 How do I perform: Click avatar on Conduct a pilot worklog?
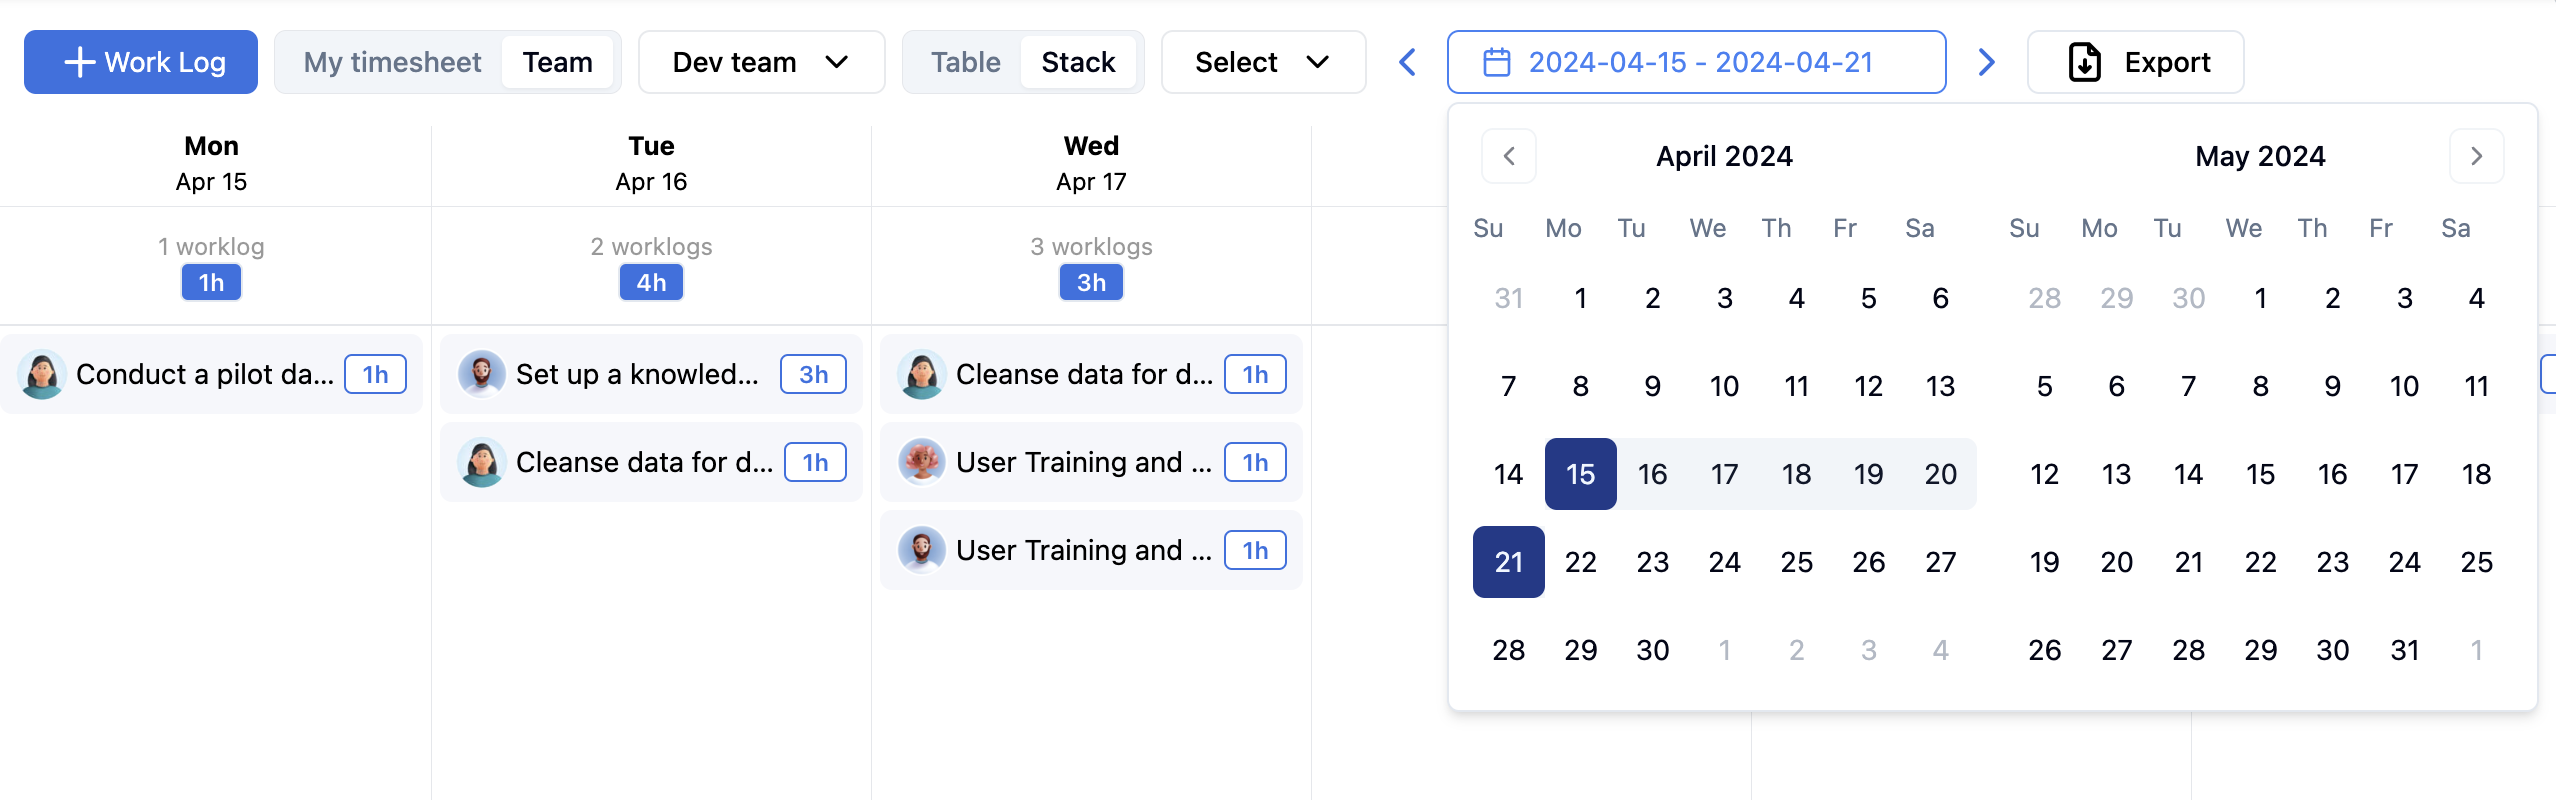[42, 375]
